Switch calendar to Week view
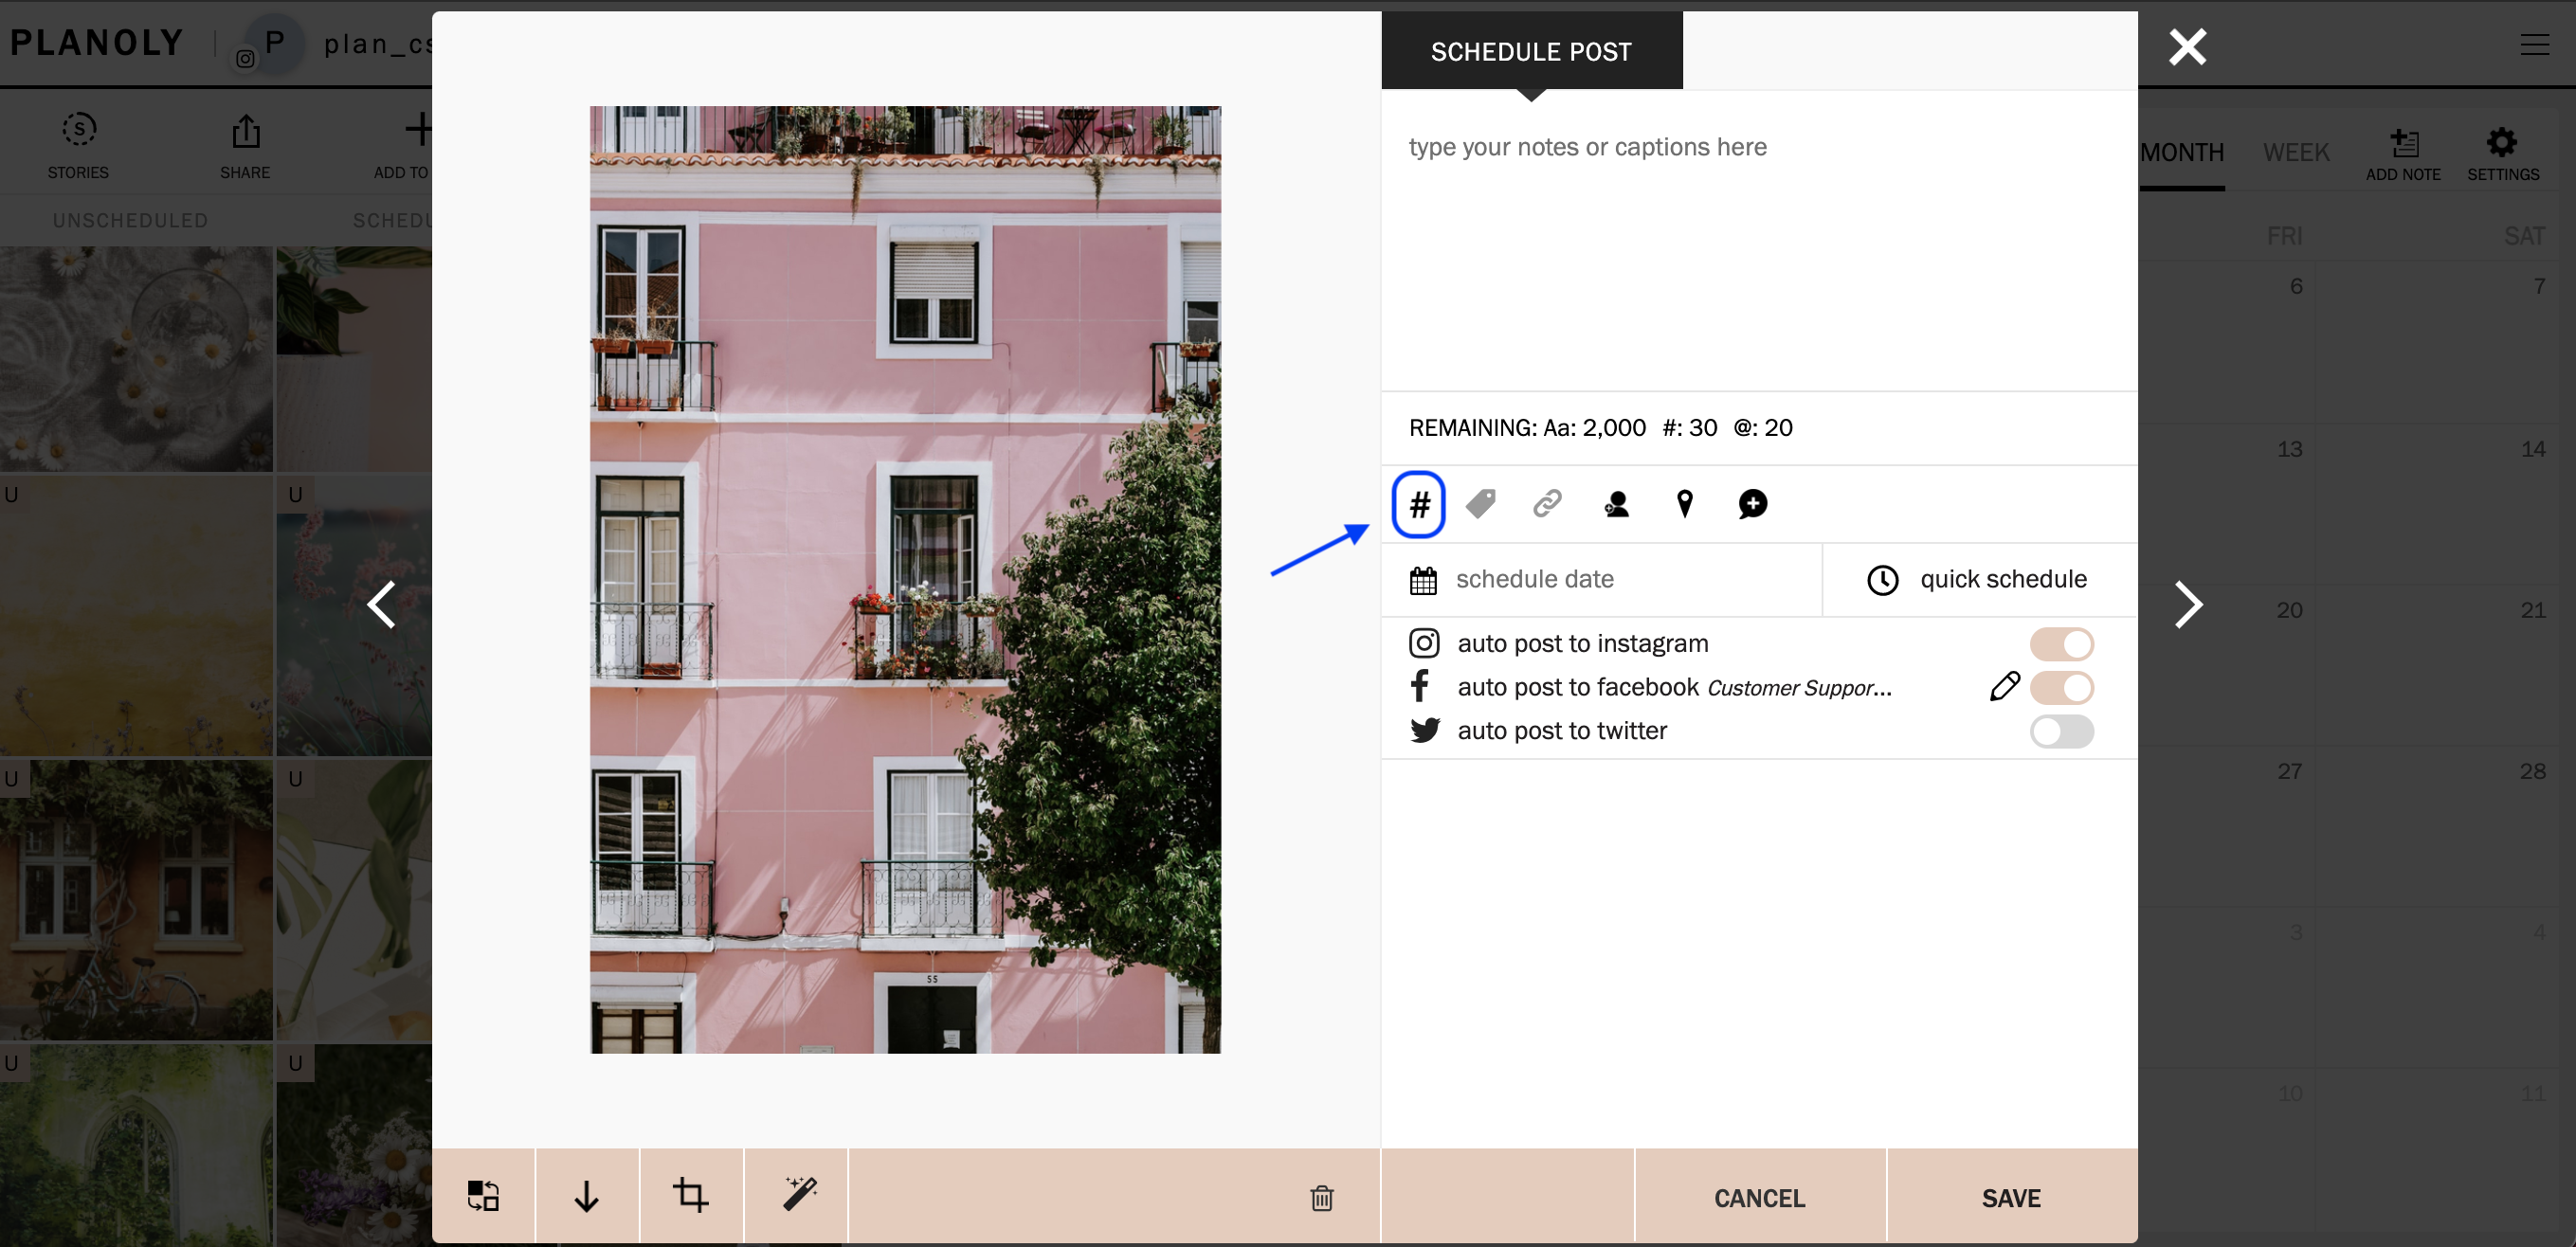This screenshot has height=1247, width=2576. coord(2296,153)
